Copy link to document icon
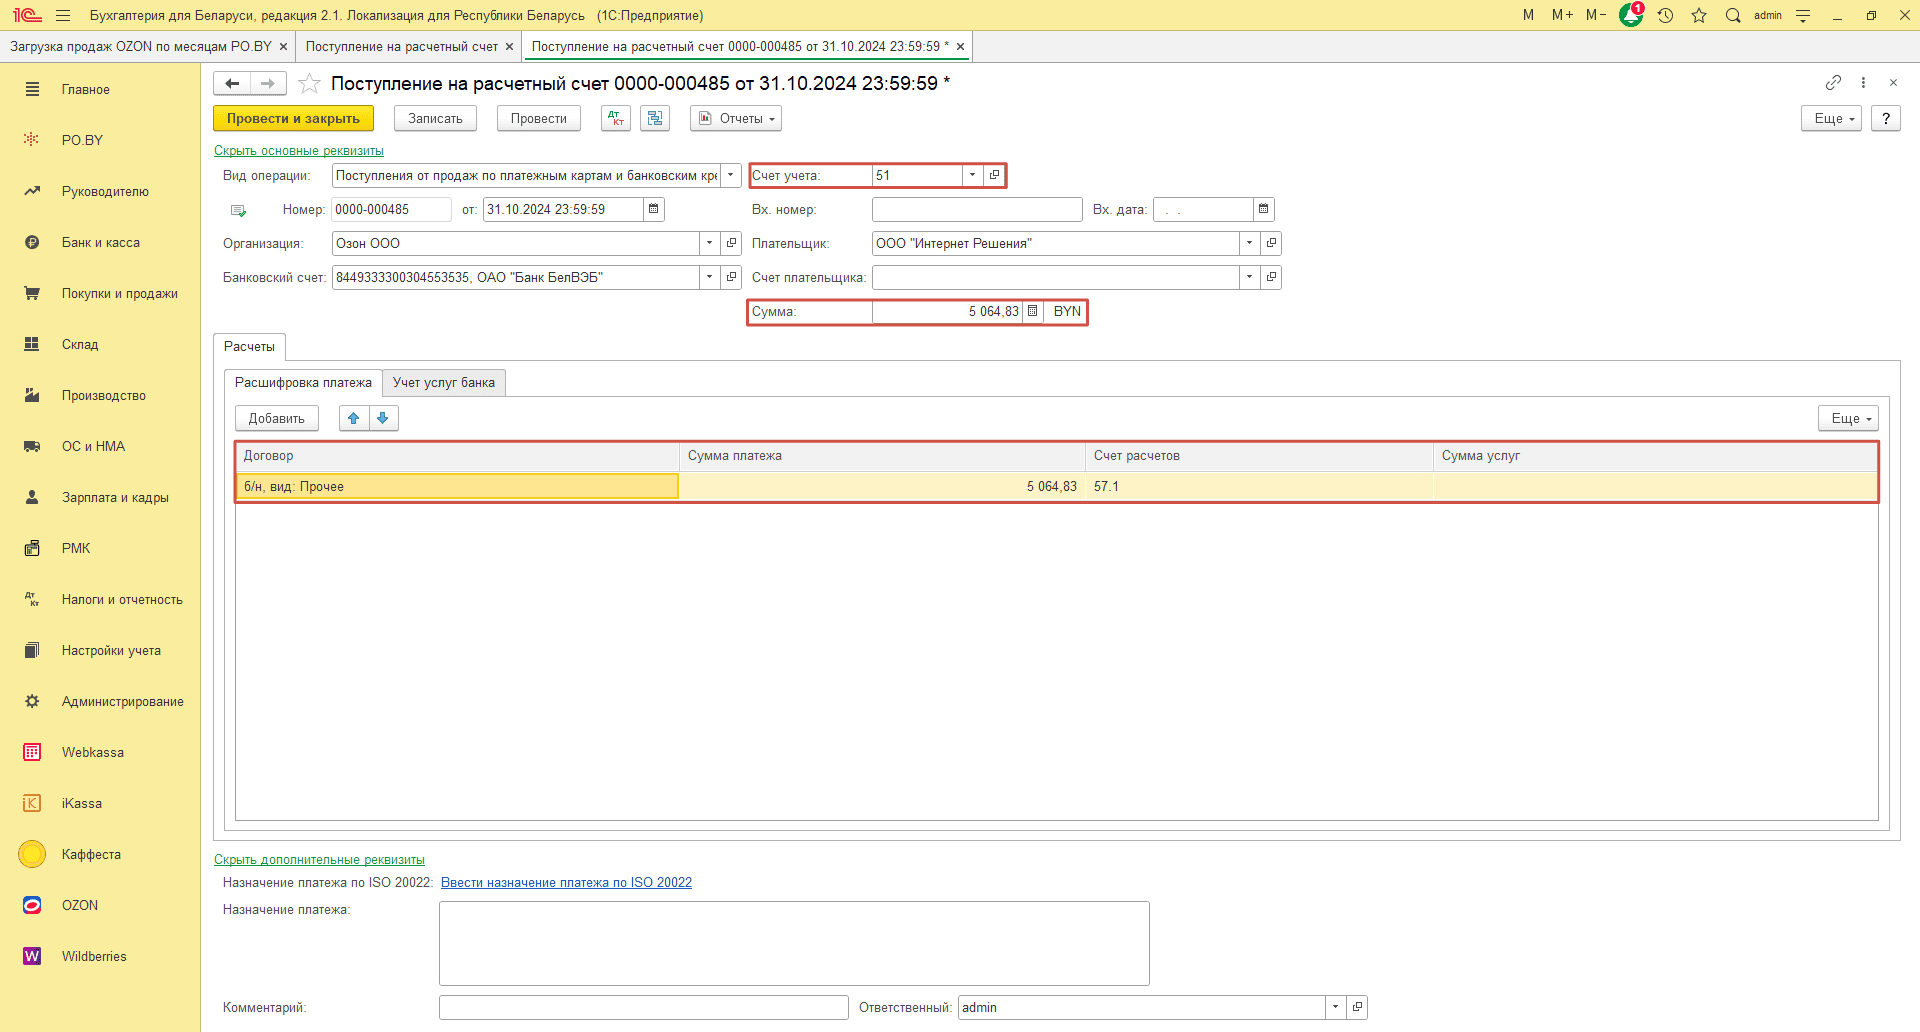1920x1032 pixels. [1833, 82]
